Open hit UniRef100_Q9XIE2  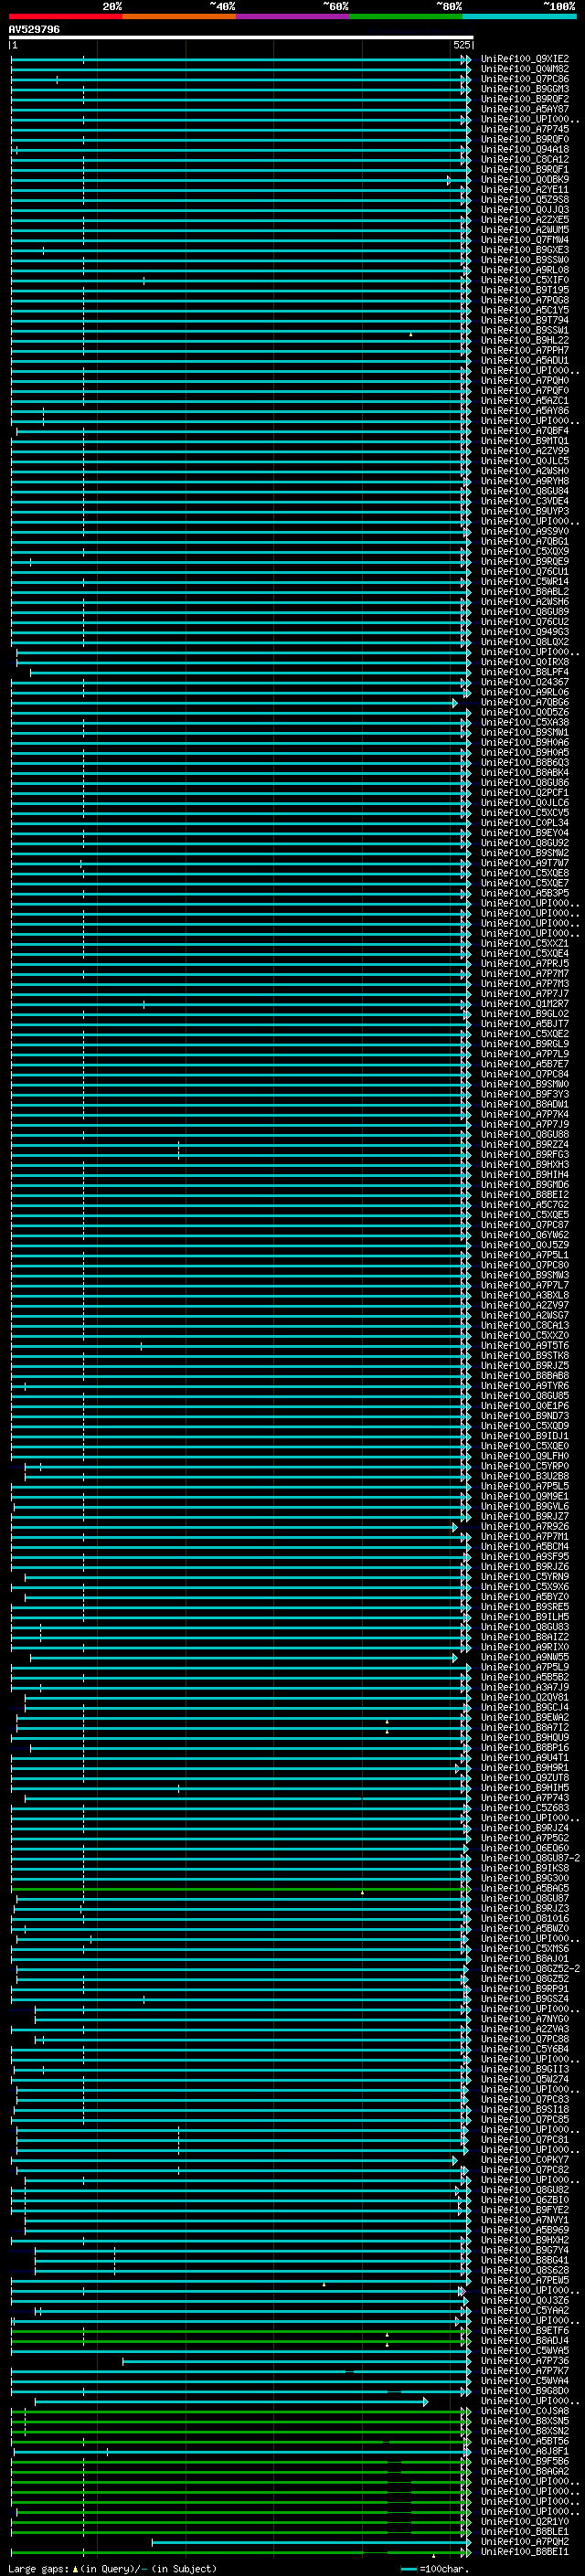tap(525, 59)
